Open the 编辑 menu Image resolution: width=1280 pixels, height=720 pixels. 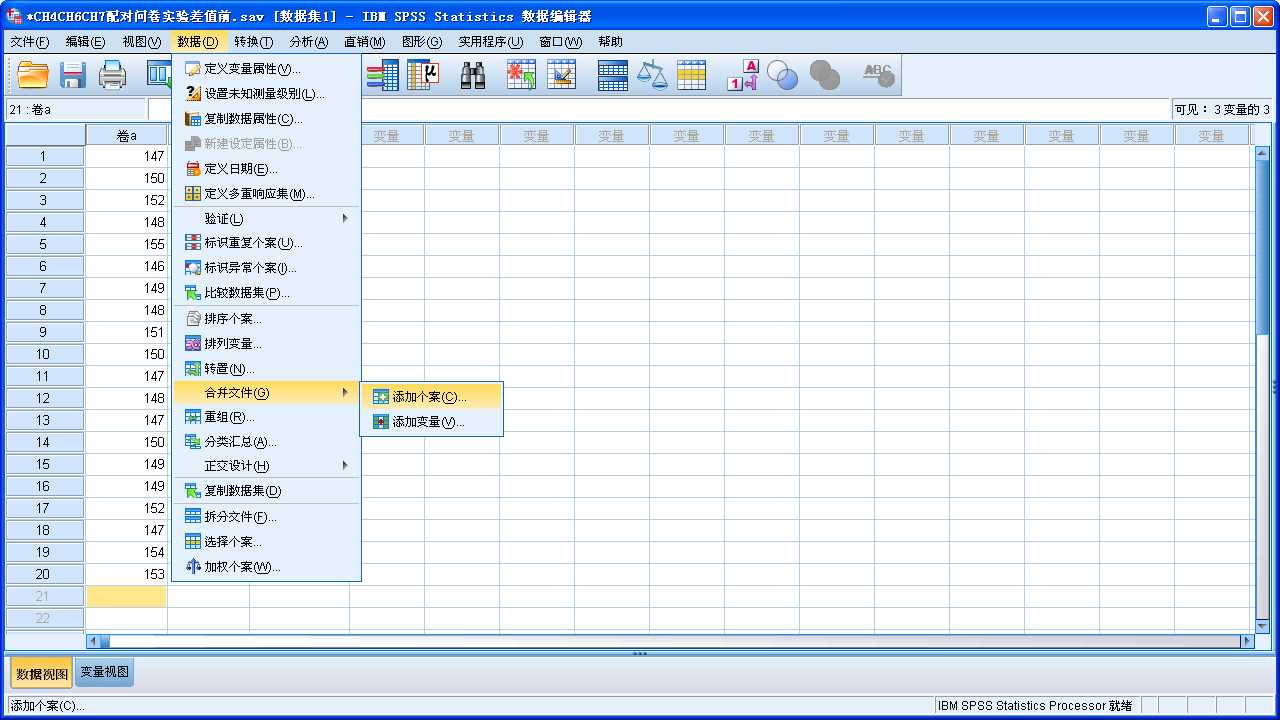point(85,42)
